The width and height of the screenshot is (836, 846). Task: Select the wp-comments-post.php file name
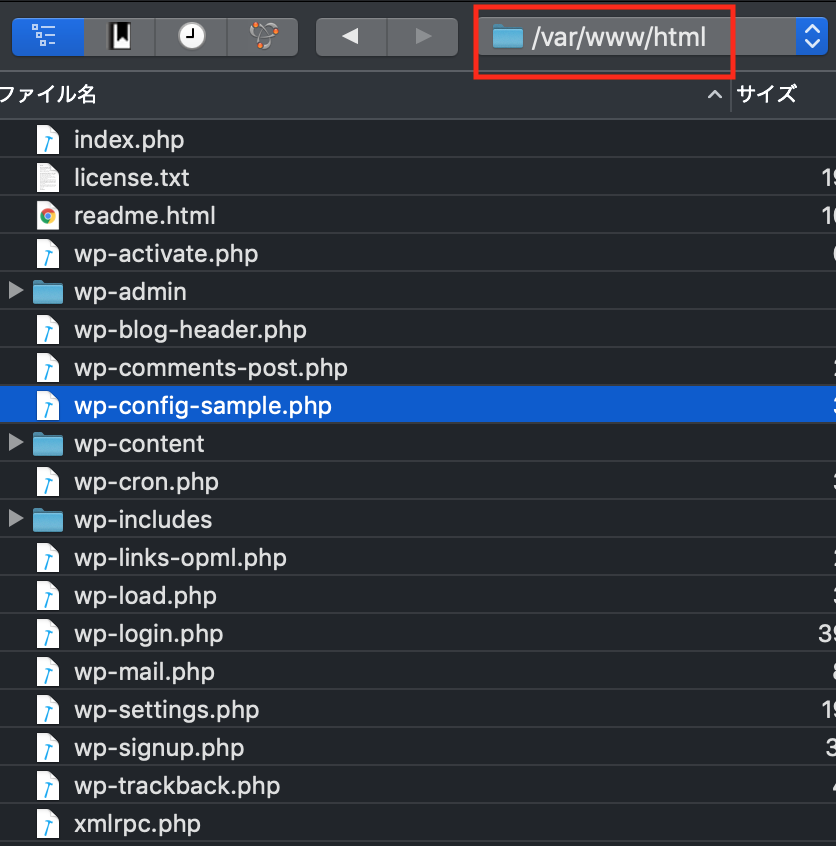[x=211, y=368]
